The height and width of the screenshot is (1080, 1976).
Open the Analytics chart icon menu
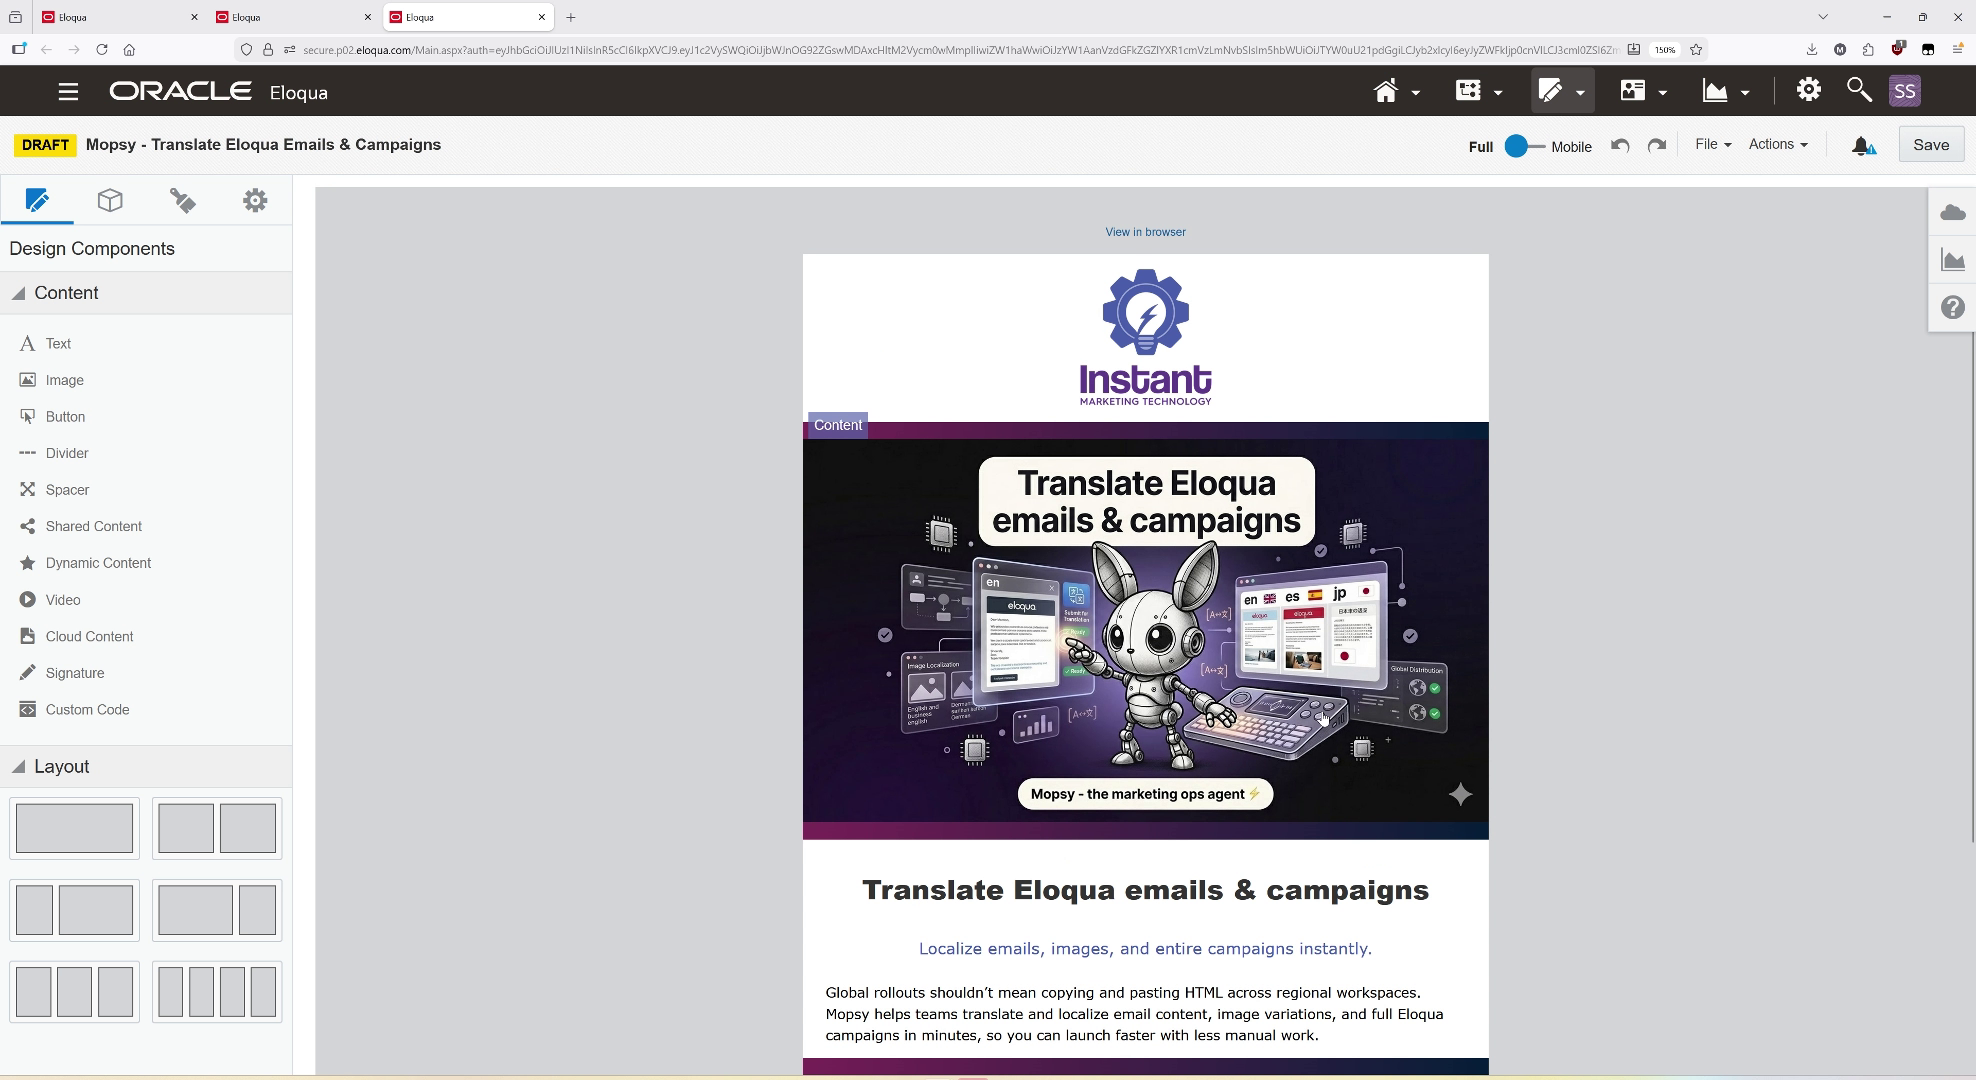pos(1725,91)
